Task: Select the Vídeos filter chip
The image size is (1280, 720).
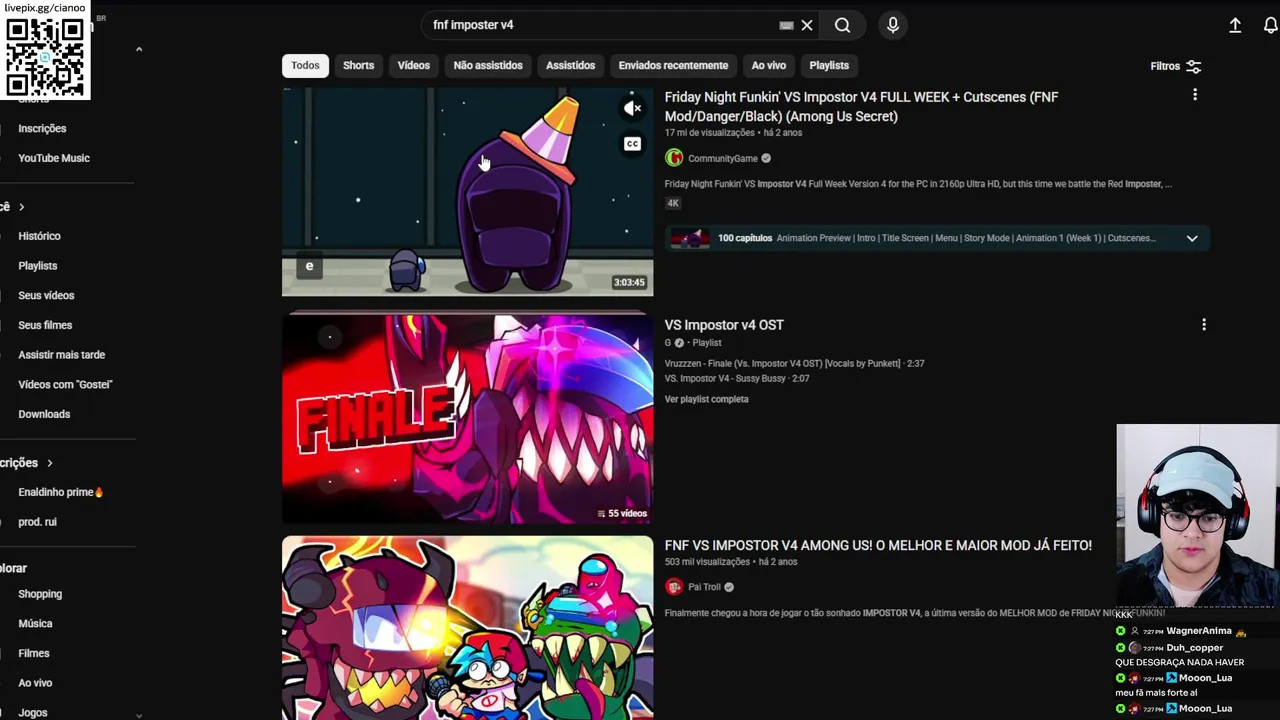Action: 413,65
